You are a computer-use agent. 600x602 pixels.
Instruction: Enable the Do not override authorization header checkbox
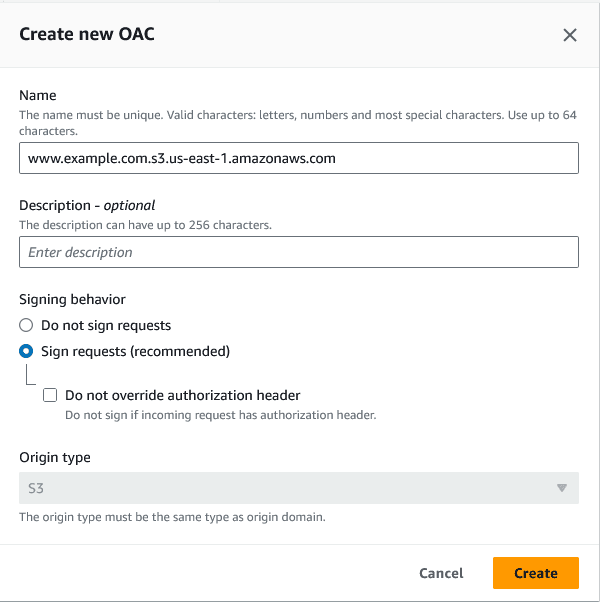click(x=50, y=395)
